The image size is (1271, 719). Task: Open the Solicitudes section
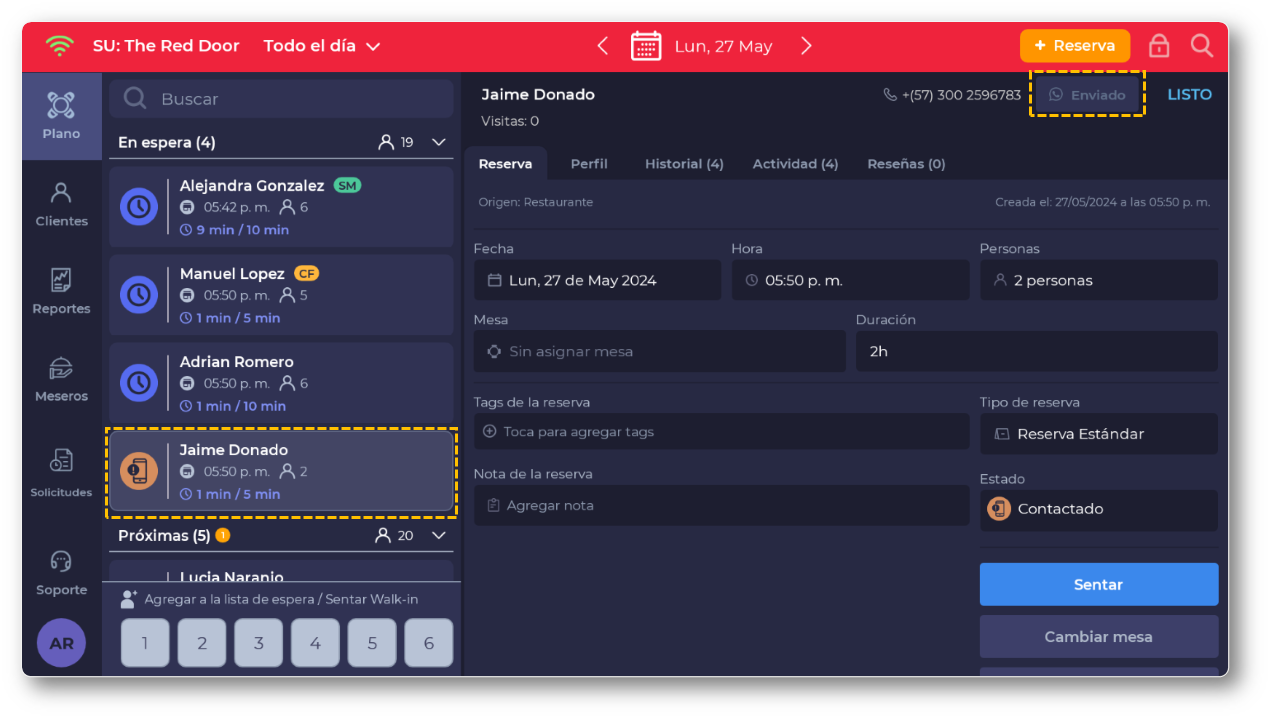point(61,473)
